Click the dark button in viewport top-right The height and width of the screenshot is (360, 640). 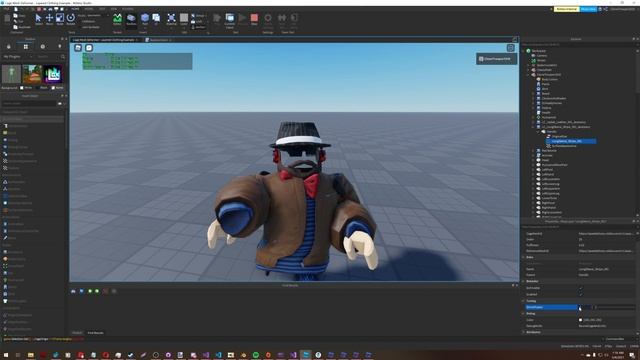(496, 59)
